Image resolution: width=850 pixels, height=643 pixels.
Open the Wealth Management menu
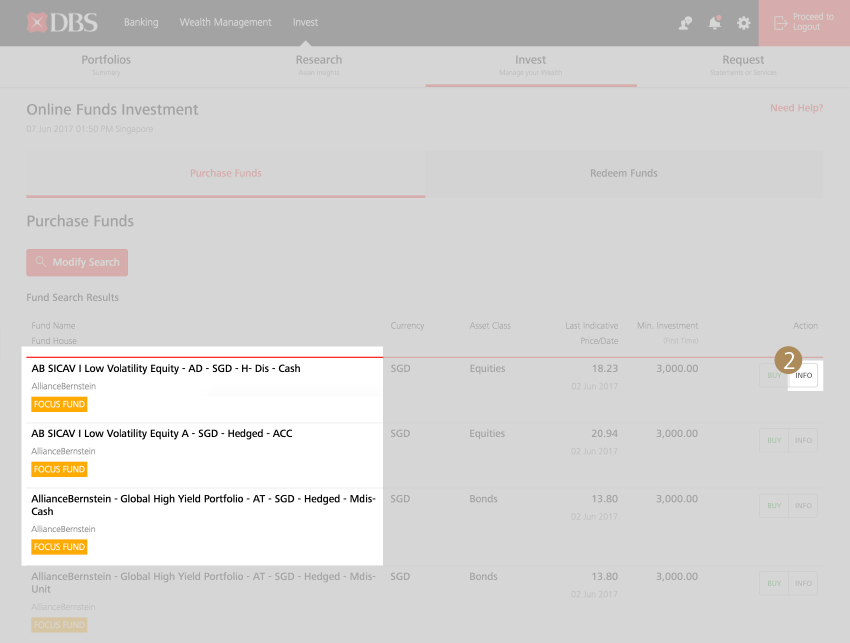[226, 22]
